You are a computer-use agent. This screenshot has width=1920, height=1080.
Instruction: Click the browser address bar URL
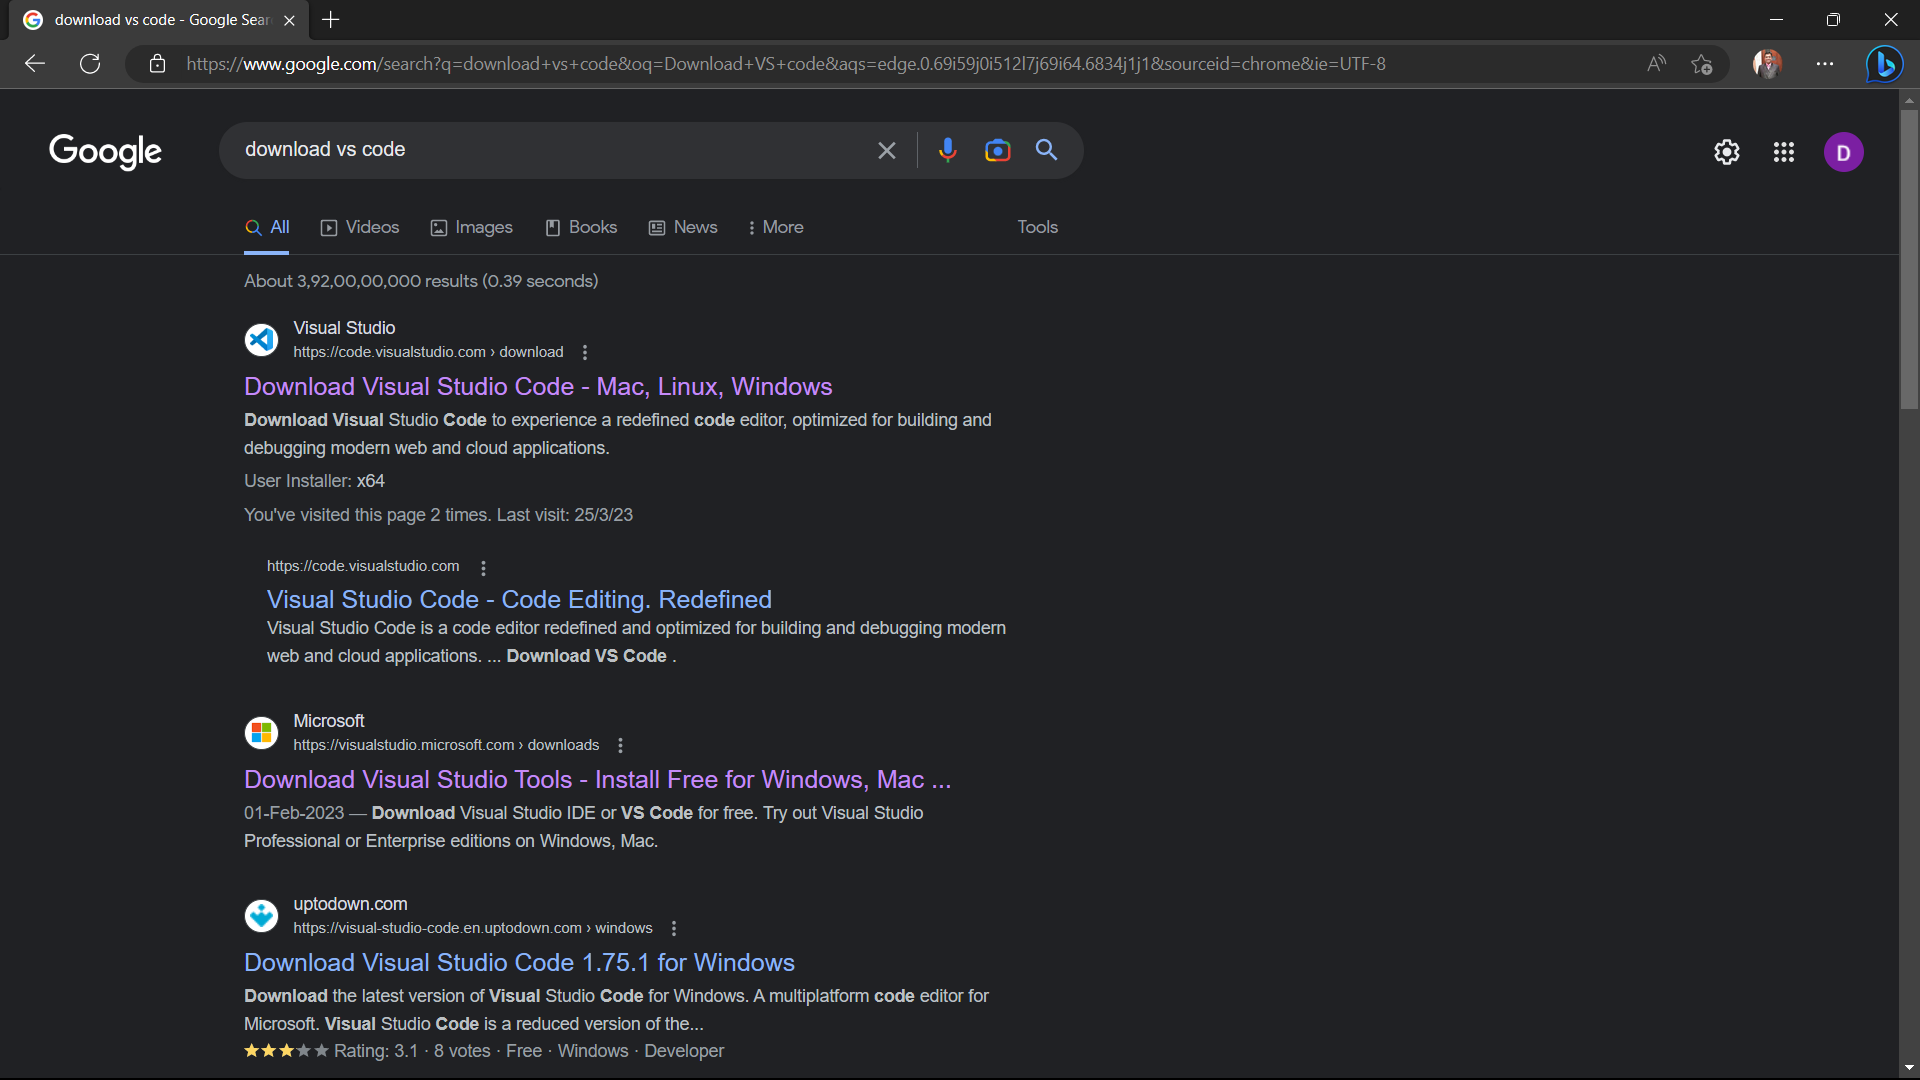785,64
